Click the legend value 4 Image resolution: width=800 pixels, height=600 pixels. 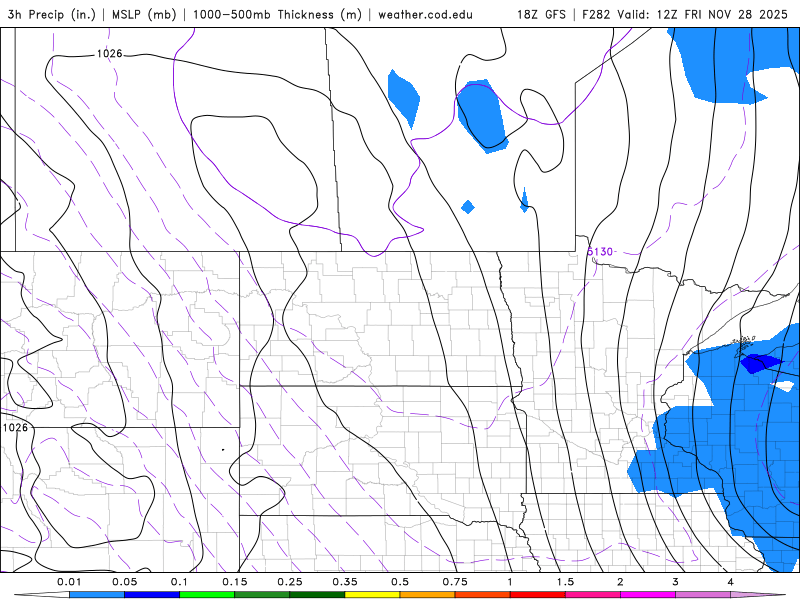(731, 582)
